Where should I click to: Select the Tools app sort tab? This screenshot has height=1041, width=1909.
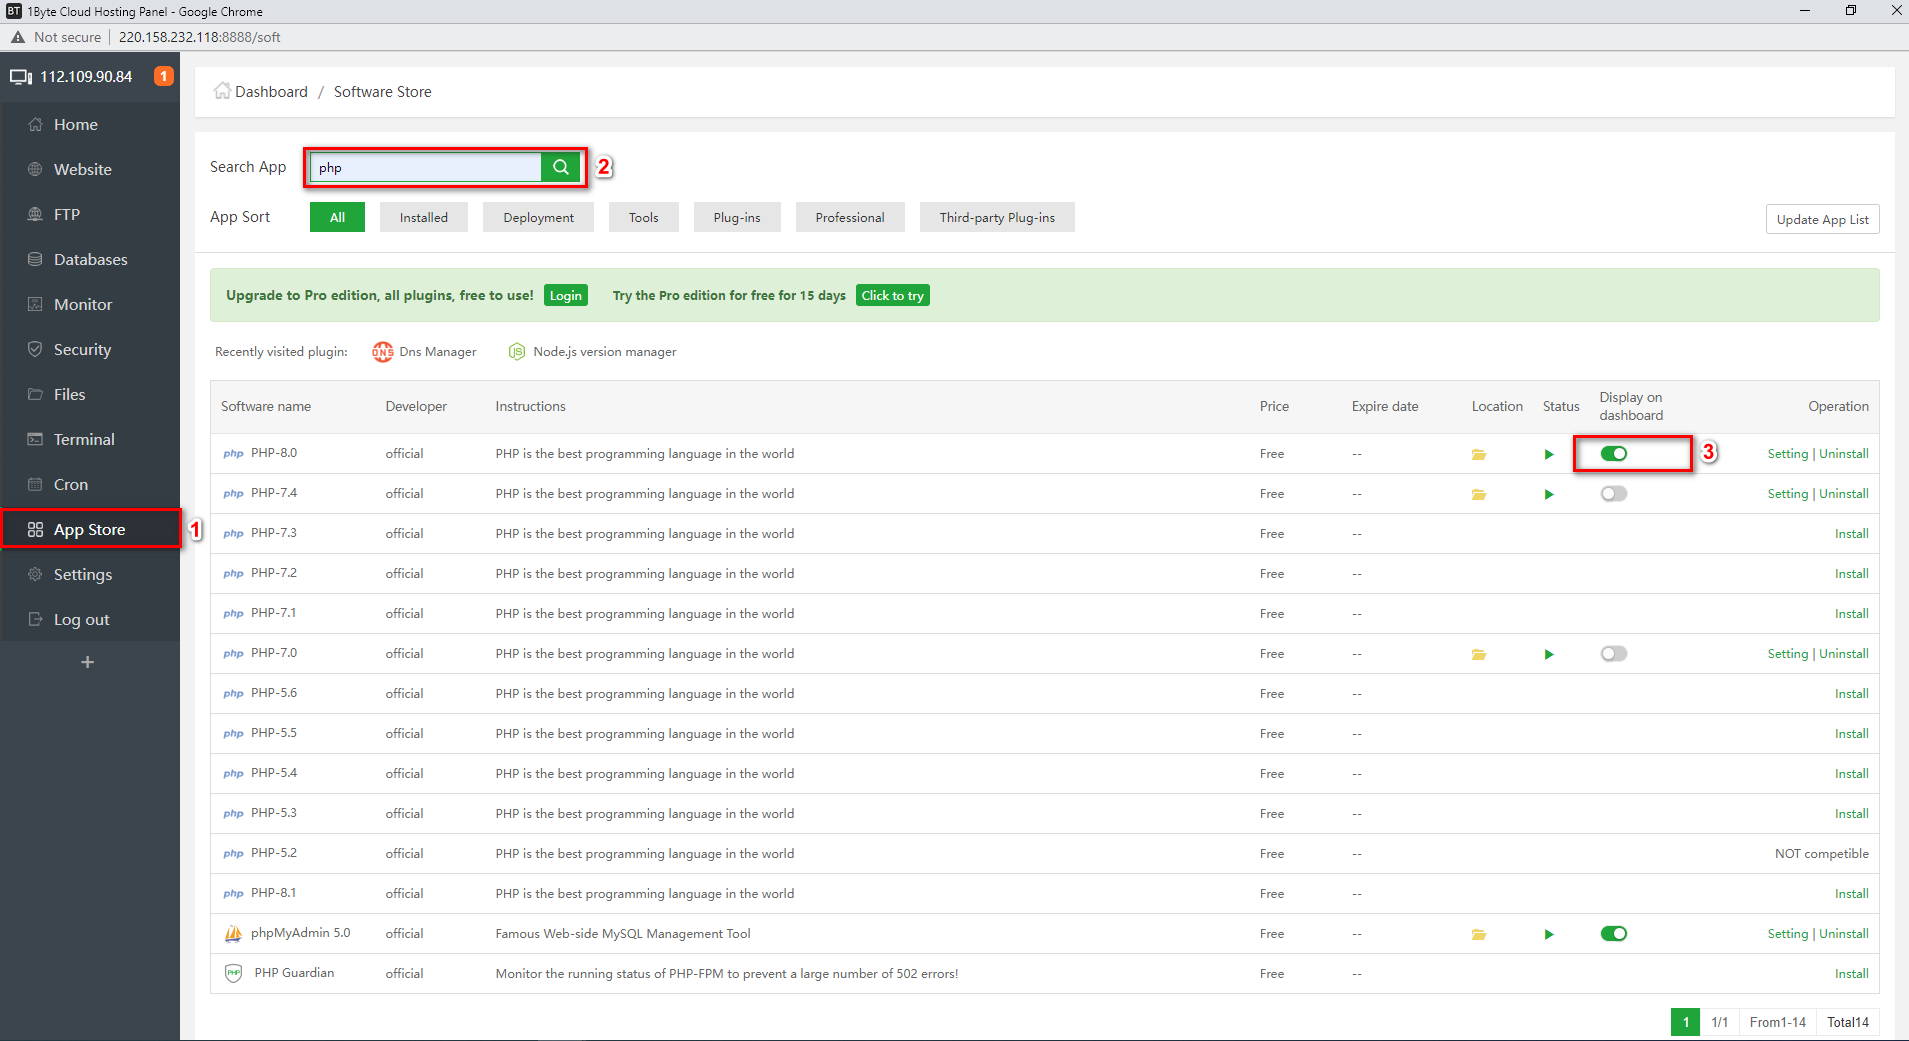click(x=644, y=217)
